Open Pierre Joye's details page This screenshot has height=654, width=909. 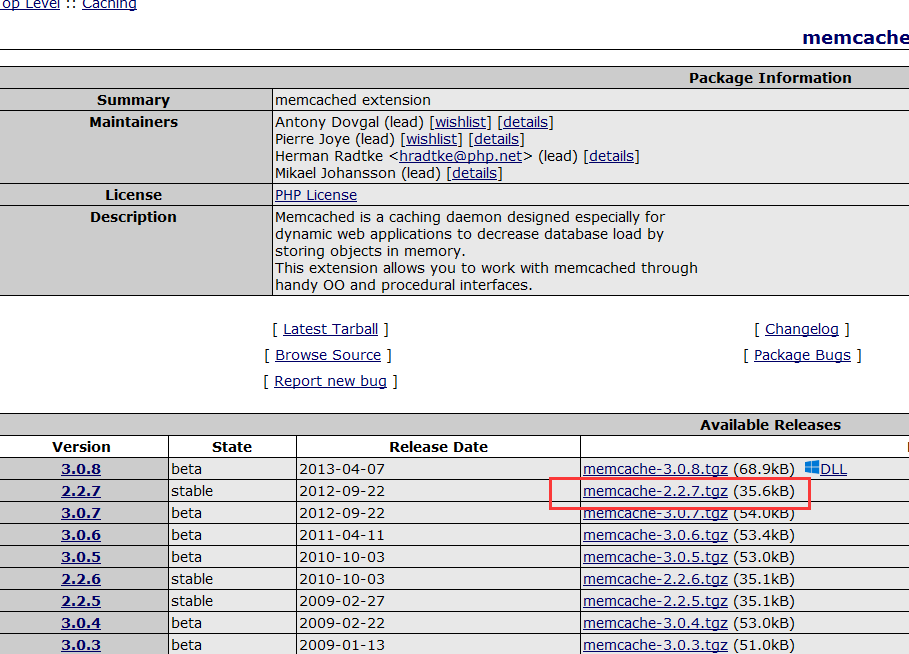496,139
